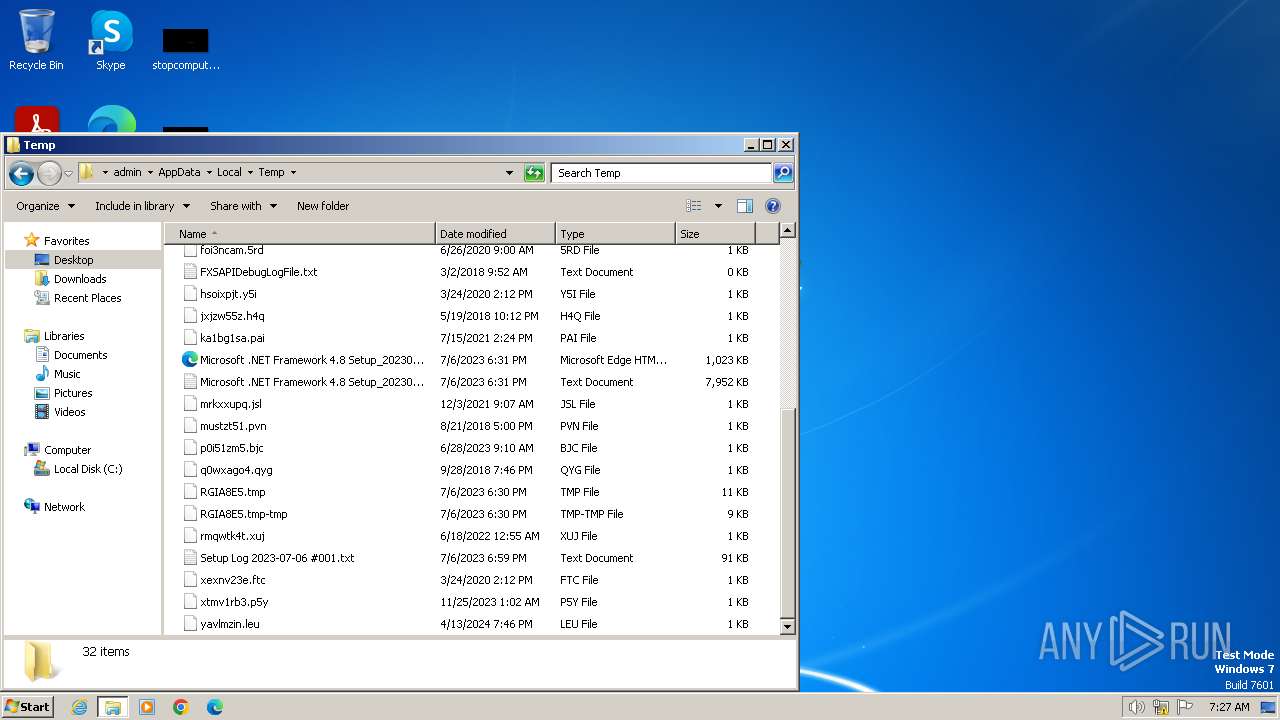Click AppData in the breadcrumb path
The height and width of the screenshot is (720, 1280).
179,172
